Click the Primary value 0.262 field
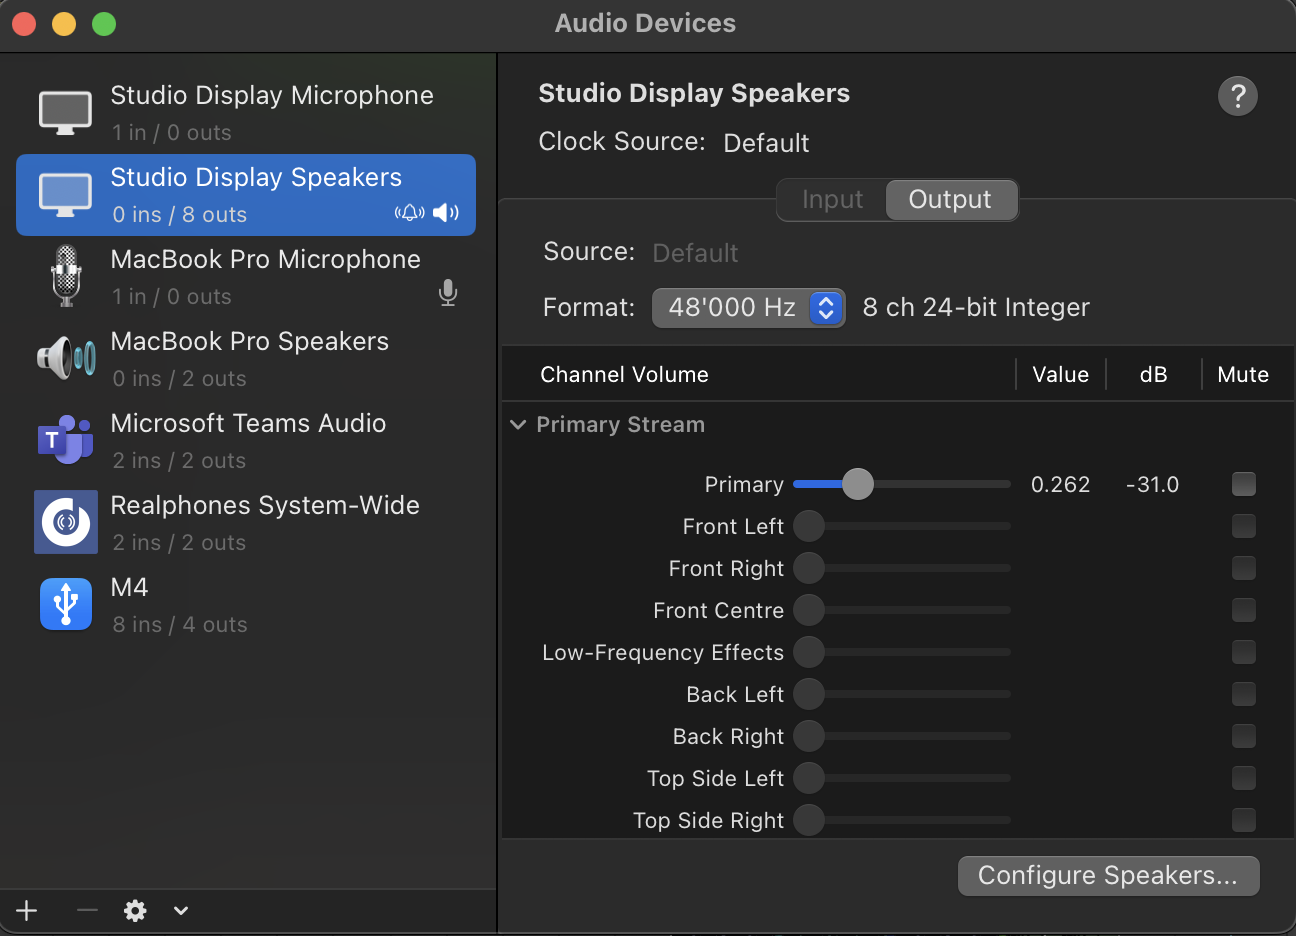Screen dimensions: 1296x936 [1060, 485]
